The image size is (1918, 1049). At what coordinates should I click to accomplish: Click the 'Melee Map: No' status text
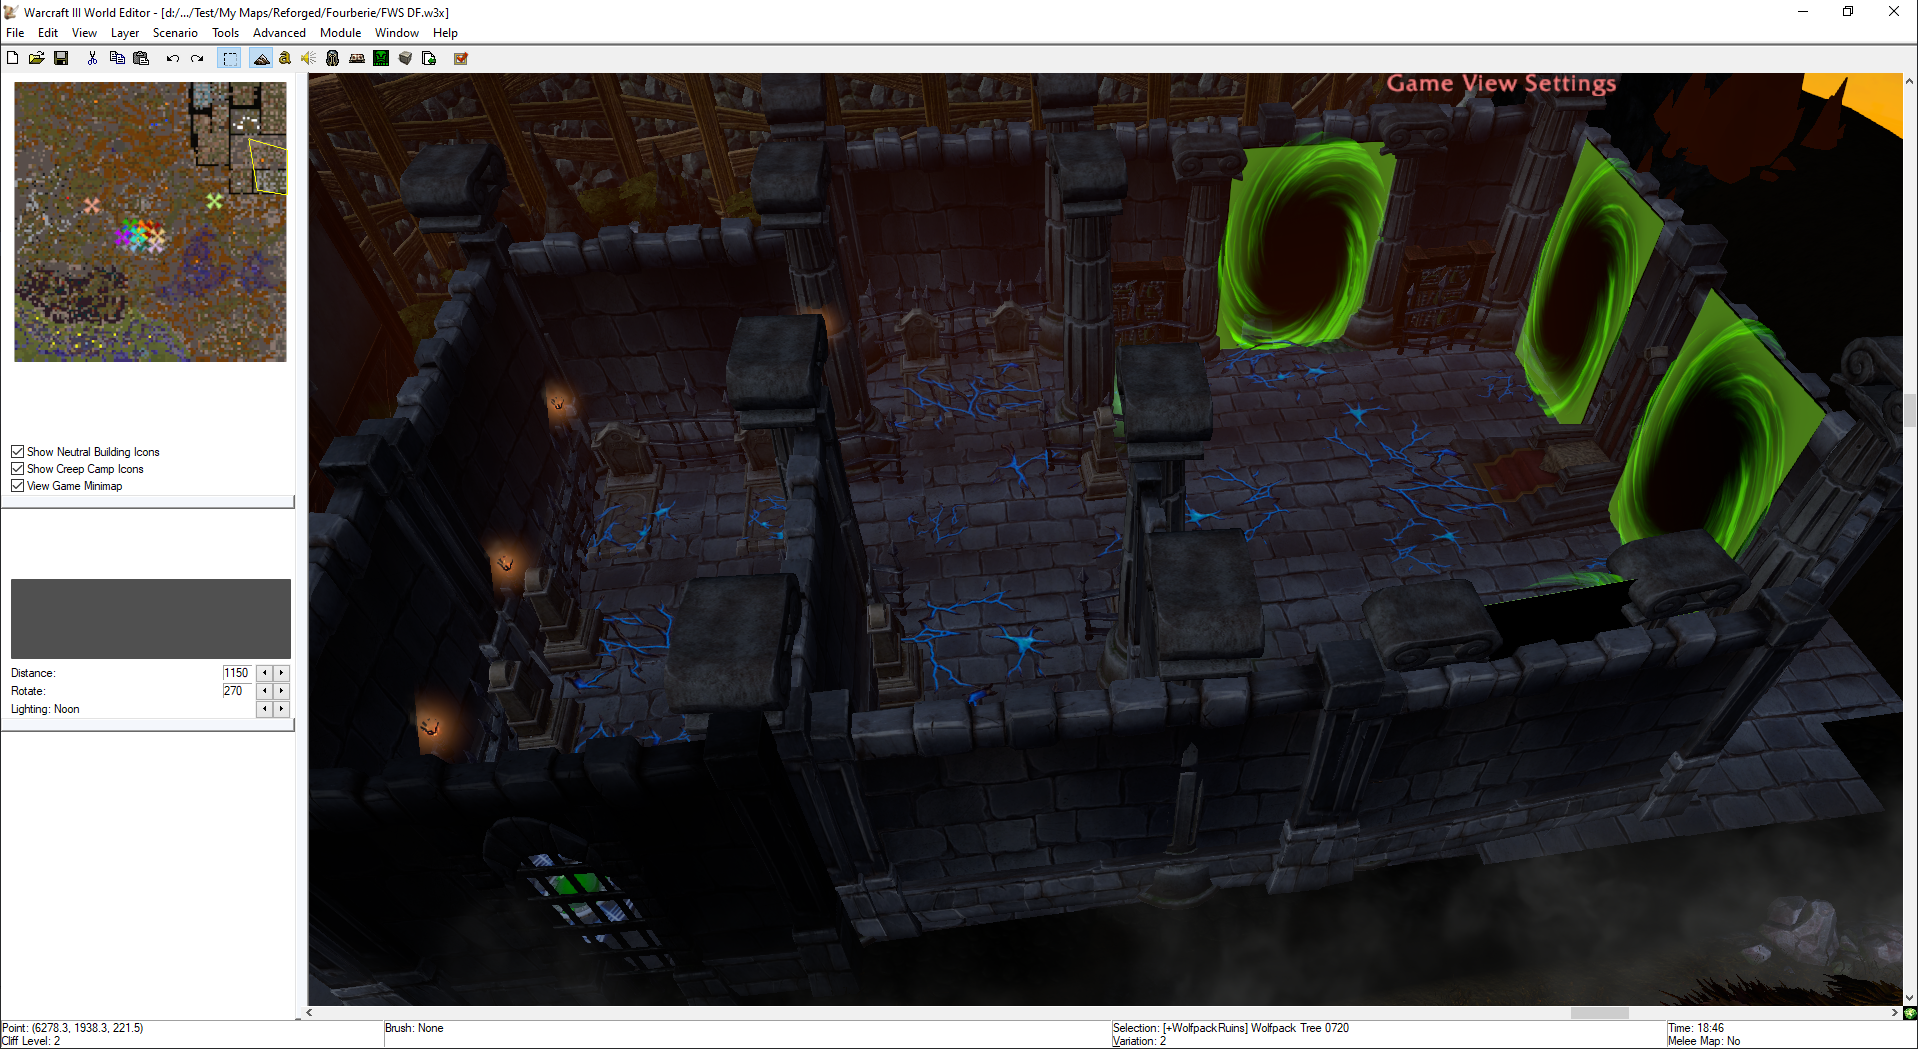(1704, 1041)
